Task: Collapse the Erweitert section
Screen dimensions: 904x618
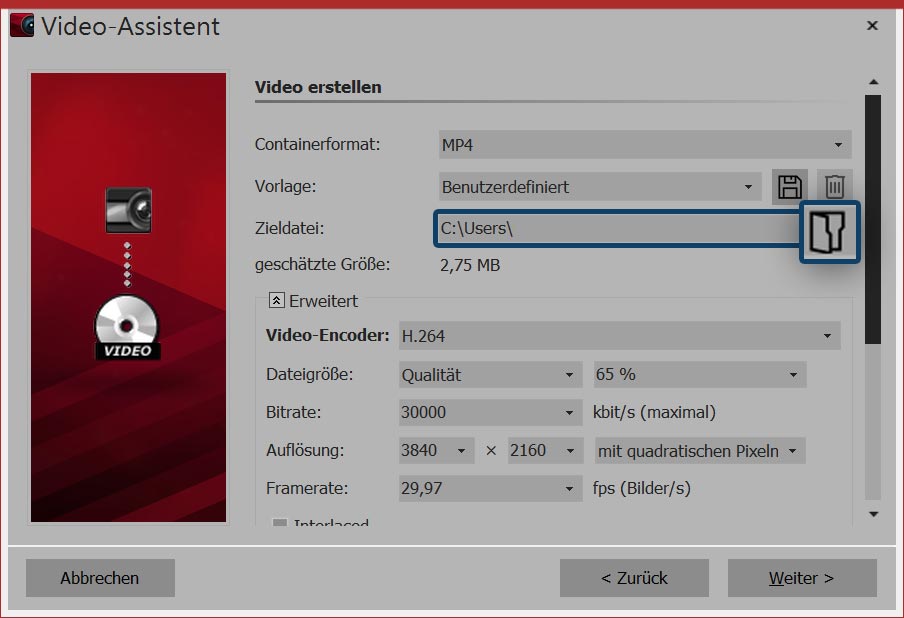Action: click(277, 300)
